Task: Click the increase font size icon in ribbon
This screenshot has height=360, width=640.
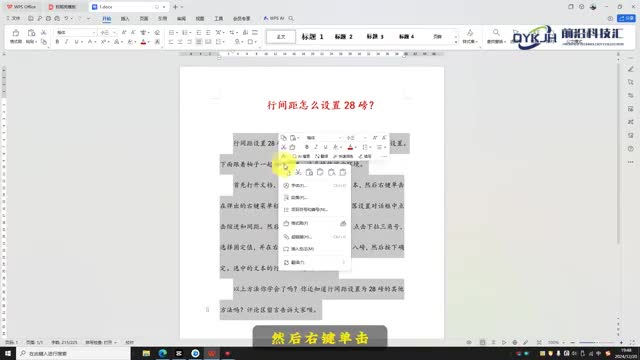Action: tap(124, 32)
